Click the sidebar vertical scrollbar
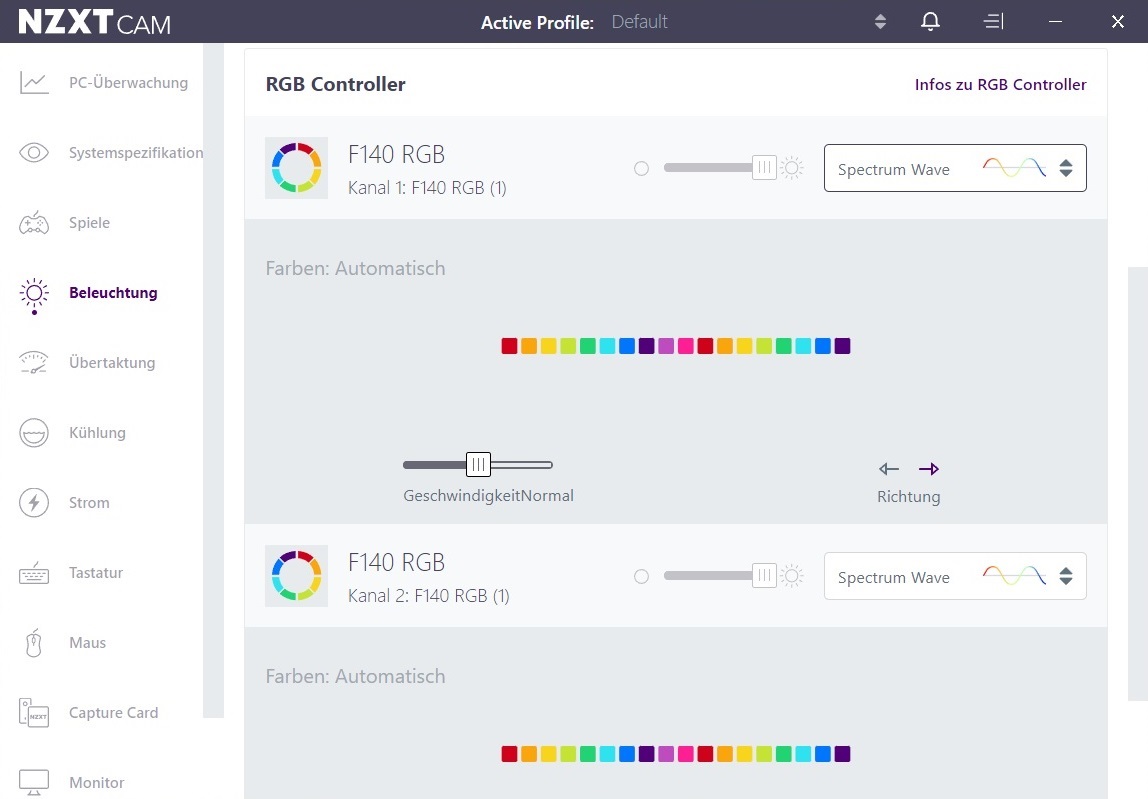The image size is (1148, 799). [213, 380]
